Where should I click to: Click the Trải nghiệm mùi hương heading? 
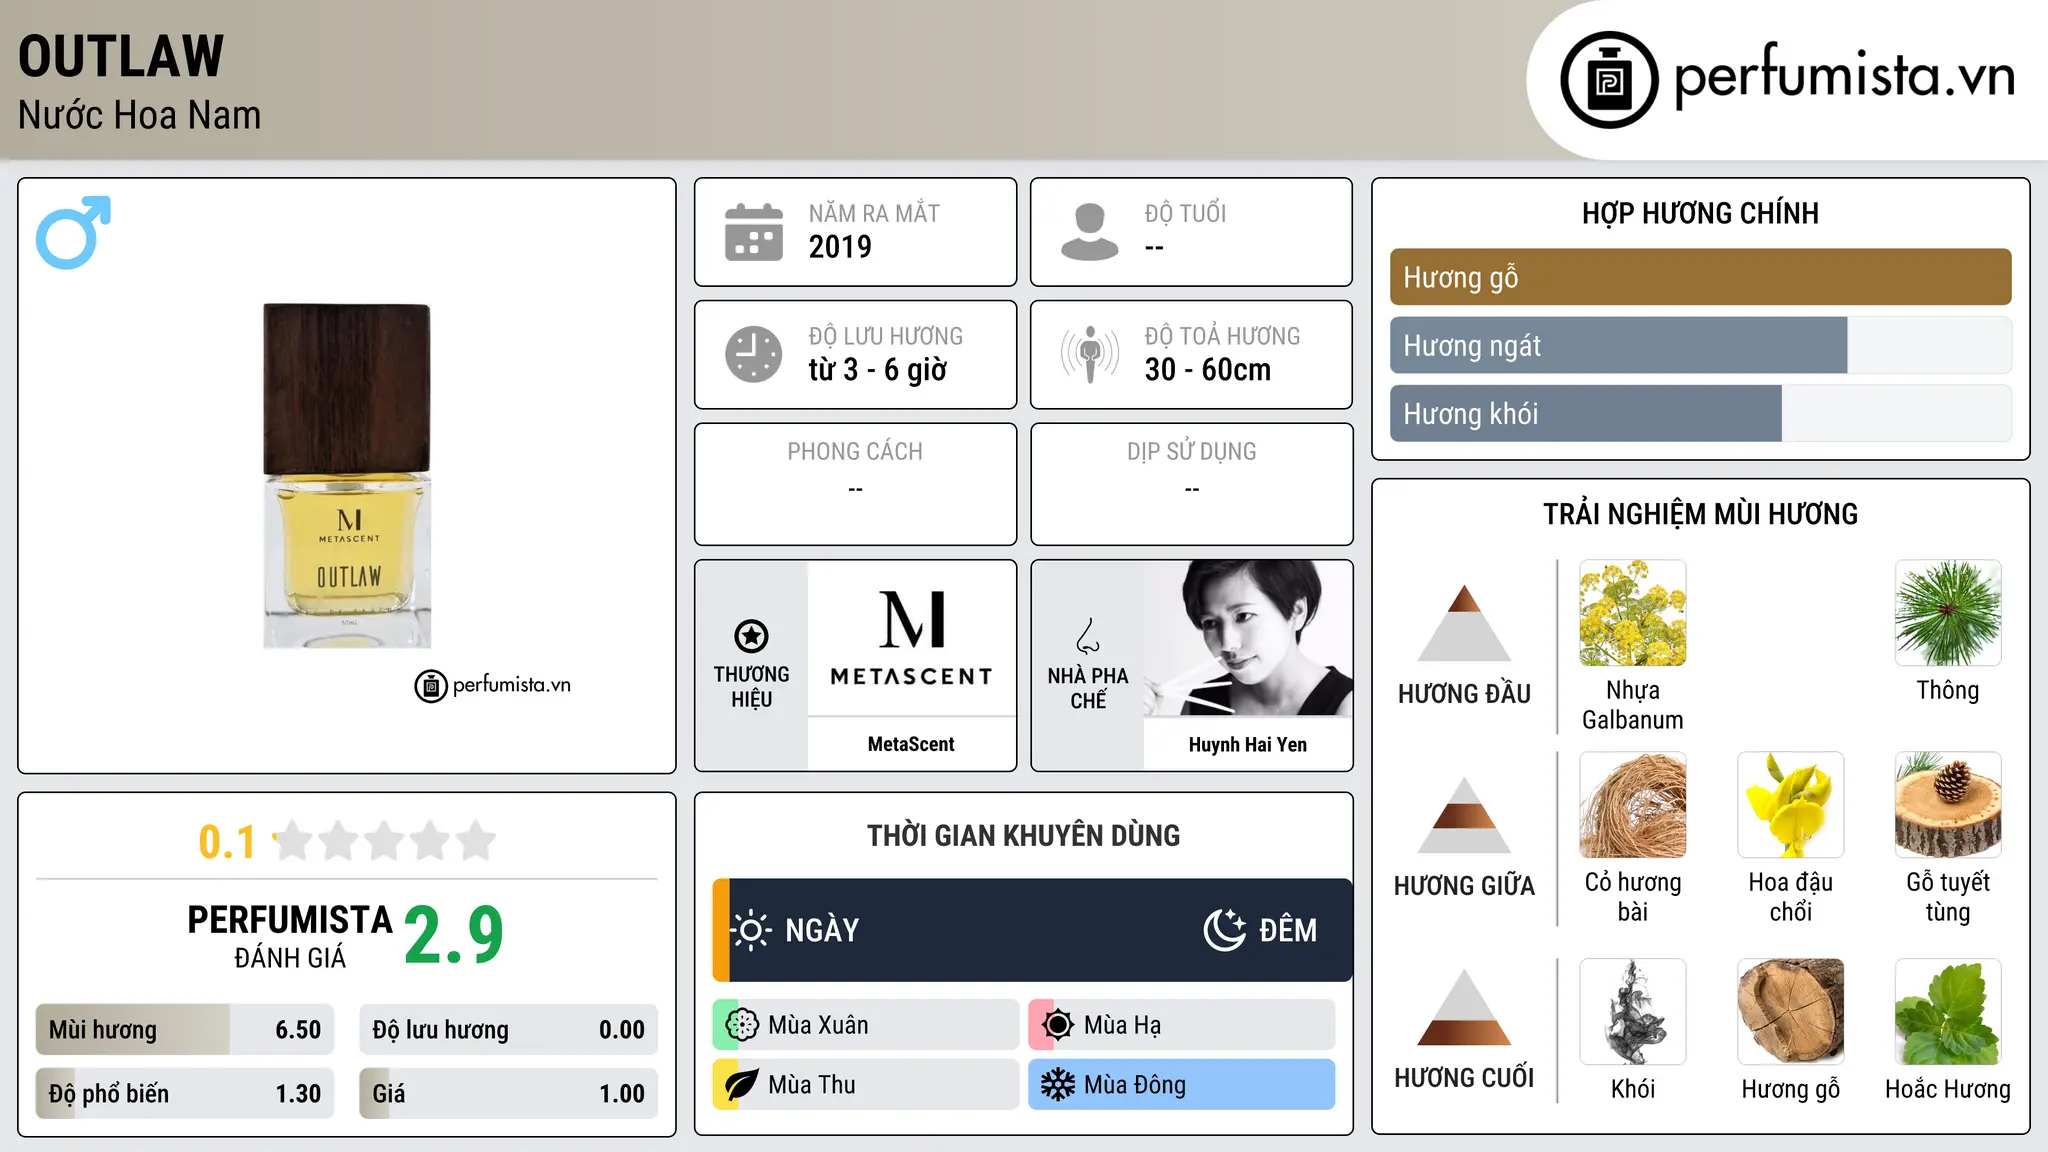pyautogui.click(x=1700, y=514)
